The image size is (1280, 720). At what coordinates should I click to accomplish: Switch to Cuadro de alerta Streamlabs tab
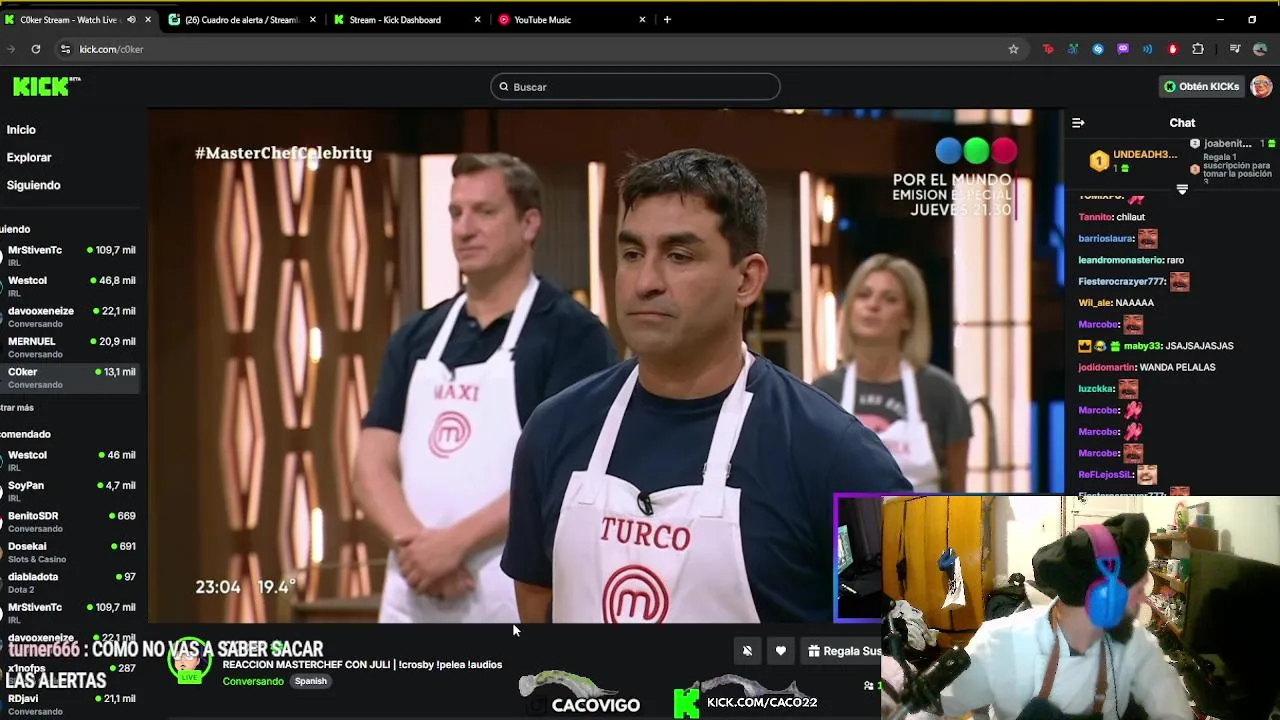point(241,19)
